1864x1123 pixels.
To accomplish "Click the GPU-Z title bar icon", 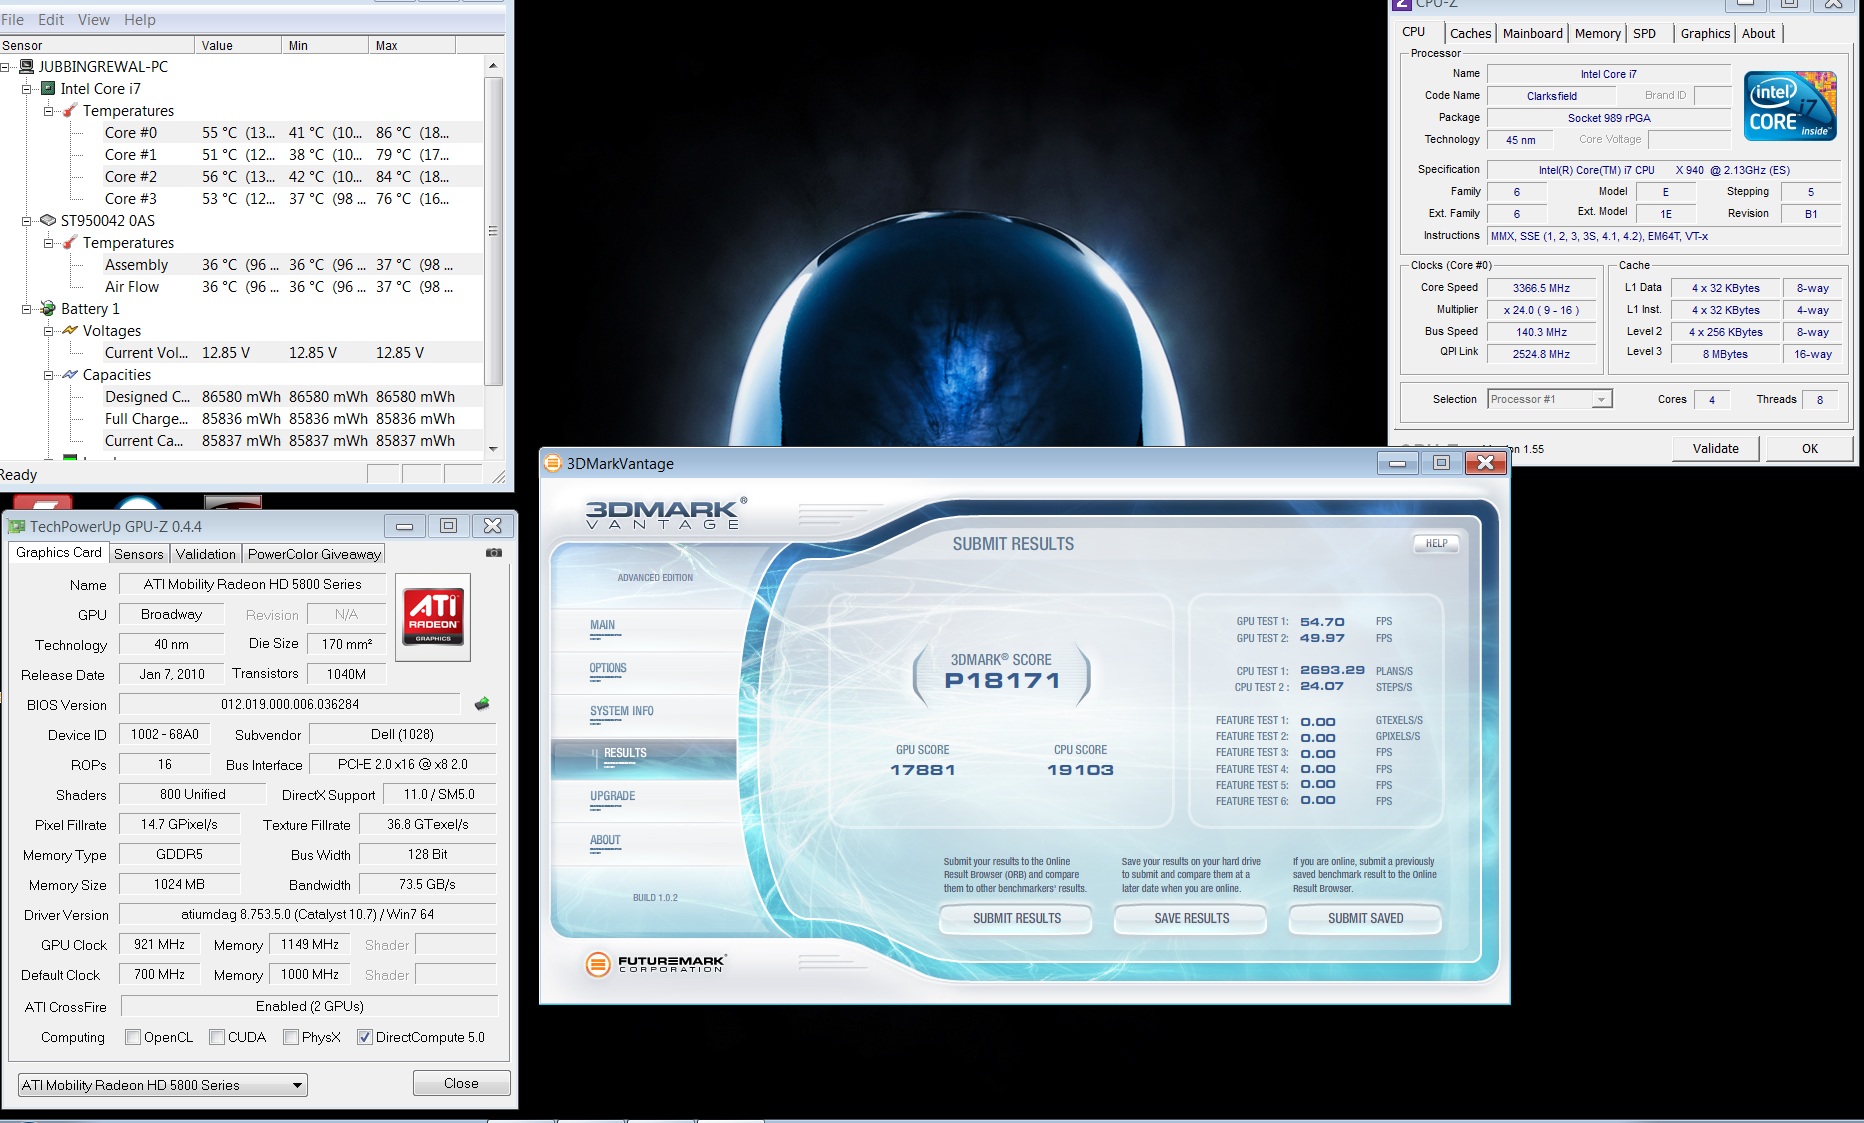I will tap(17, 526).
